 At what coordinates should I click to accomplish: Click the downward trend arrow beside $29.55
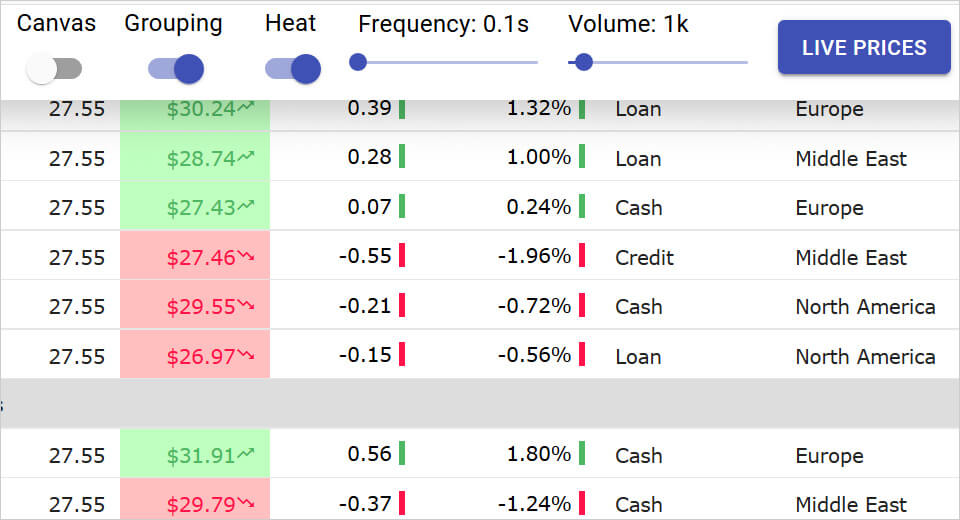[247, 306]
